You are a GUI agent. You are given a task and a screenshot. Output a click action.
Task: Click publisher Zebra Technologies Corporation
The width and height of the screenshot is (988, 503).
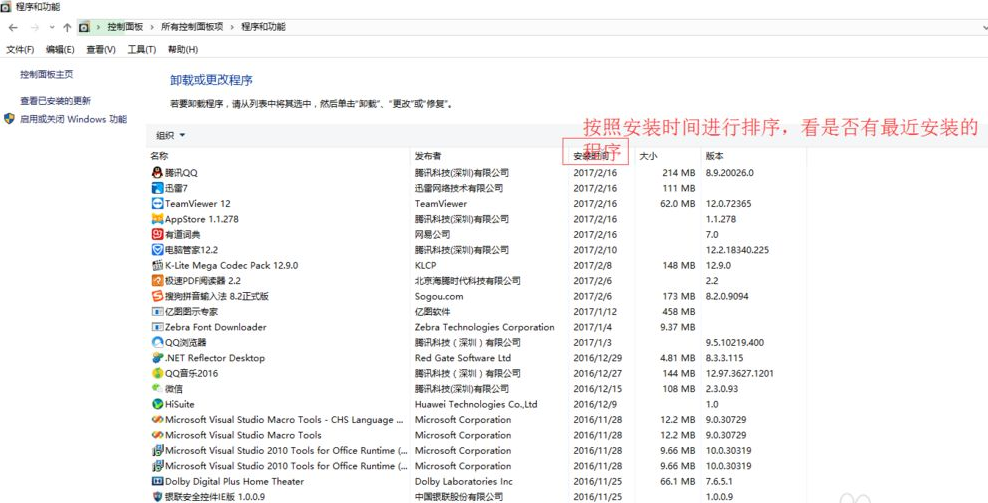485,327
